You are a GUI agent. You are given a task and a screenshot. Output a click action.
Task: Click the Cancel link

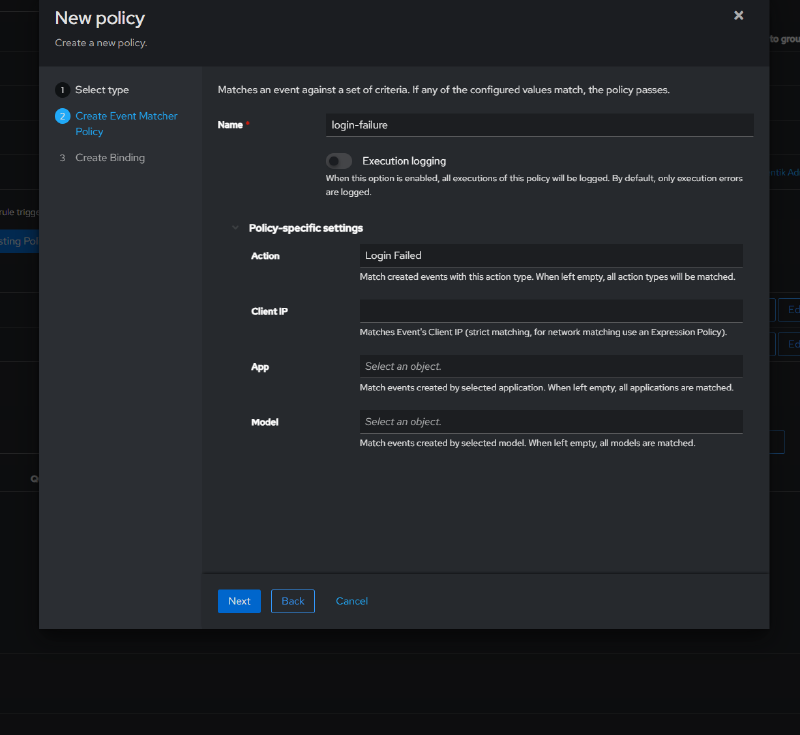coord(352,601)
